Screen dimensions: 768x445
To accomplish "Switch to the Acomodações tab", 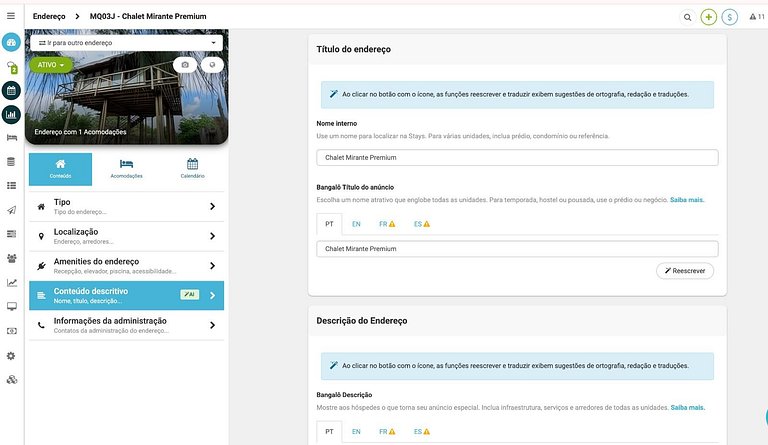I will 126,169.
